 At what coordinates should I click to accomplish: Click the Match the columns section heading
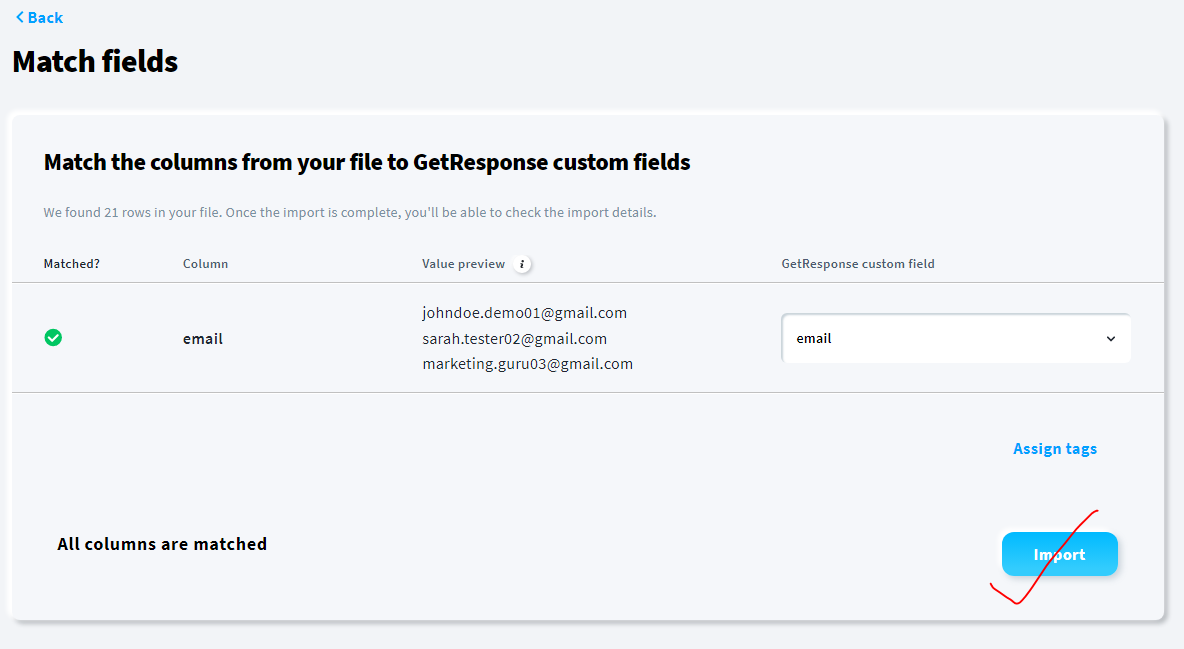[367, 162]
